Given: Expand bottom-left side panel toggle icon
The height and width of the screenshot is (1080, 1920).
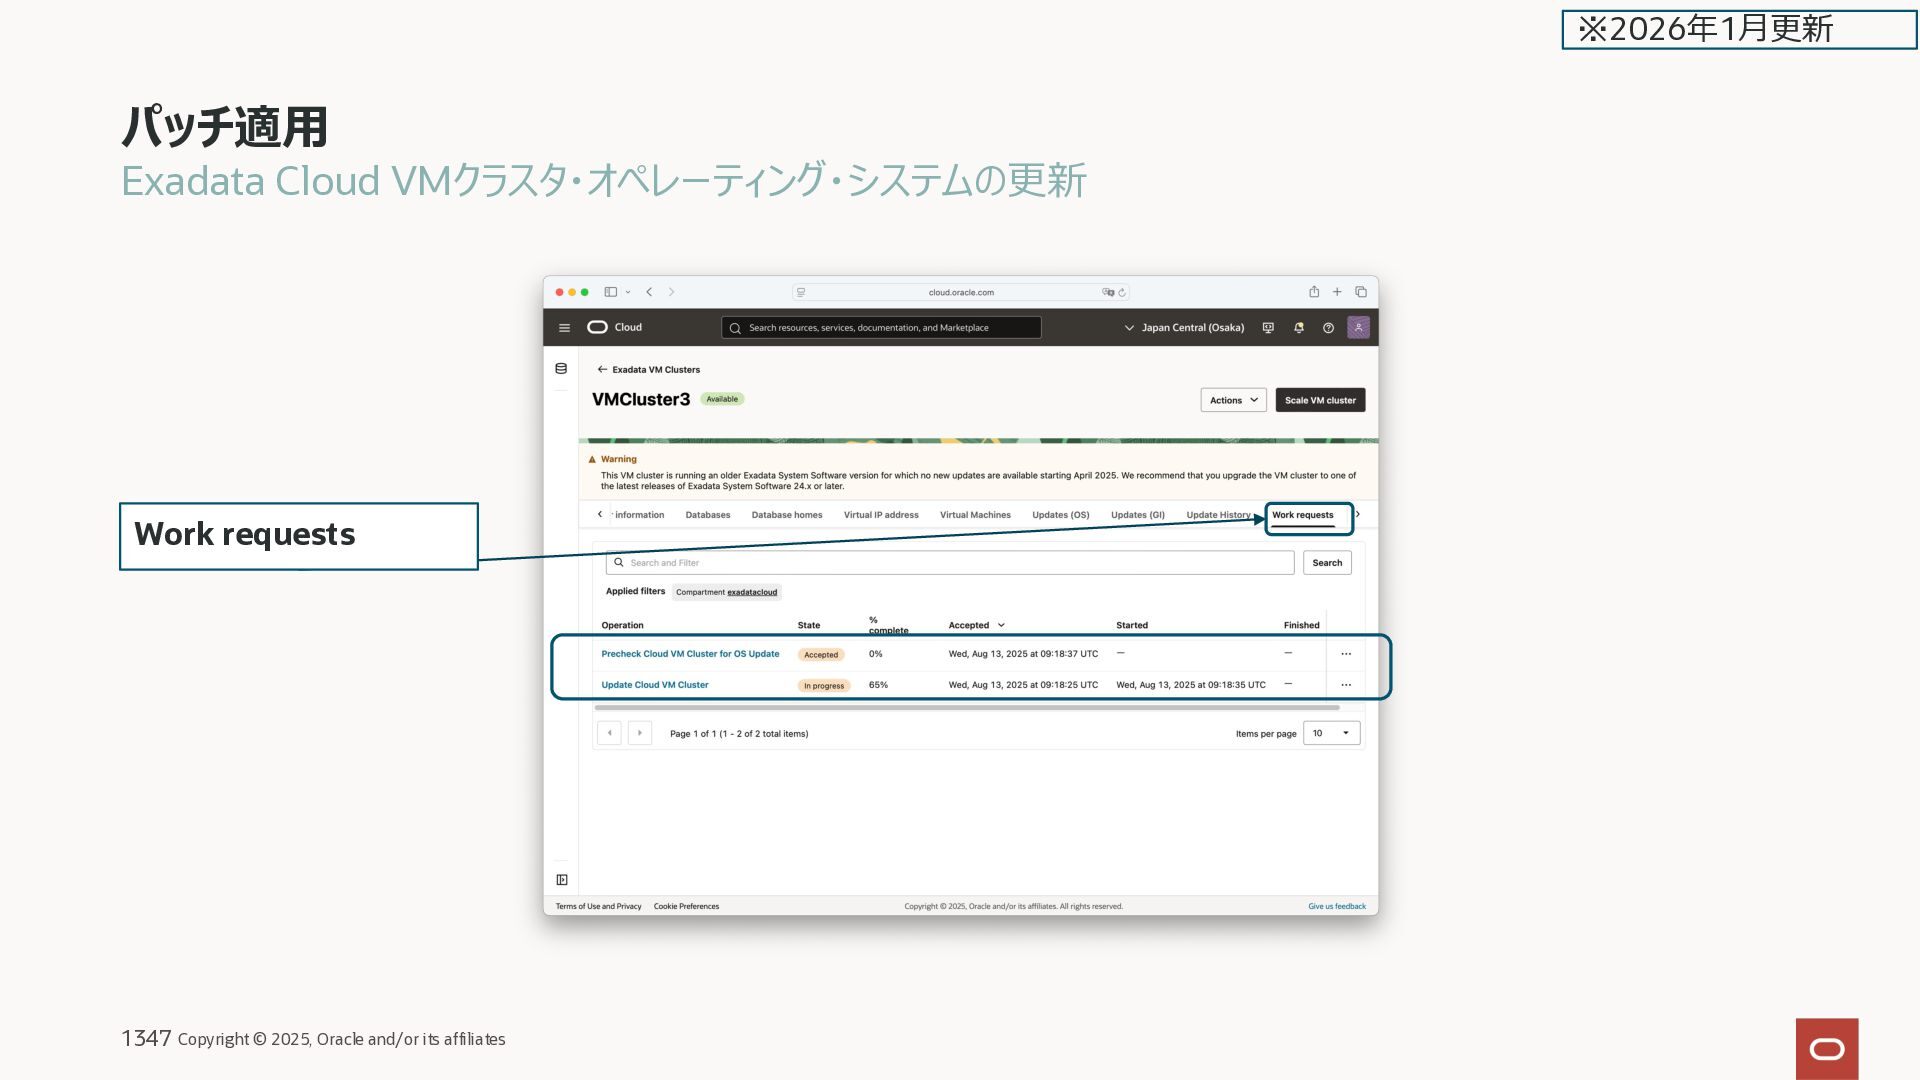Looking at the screenshot, I should (562, 880).
